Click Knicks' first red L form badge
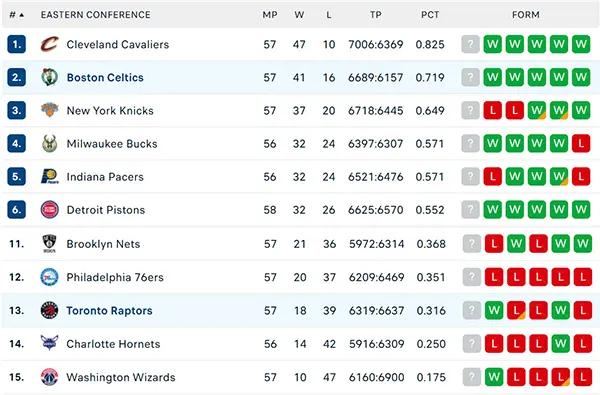The width and height of the screenshot is (600, 395). (x=492, y=110)
